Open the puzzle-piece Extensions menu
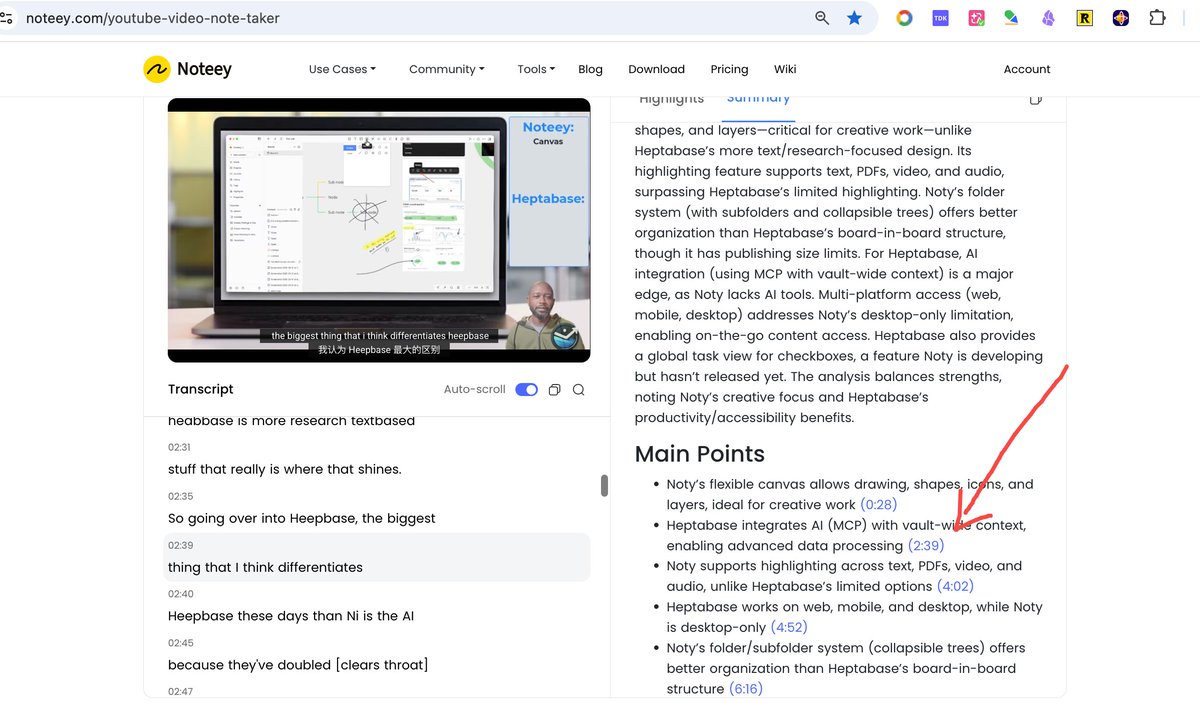 coord(1157,18)
